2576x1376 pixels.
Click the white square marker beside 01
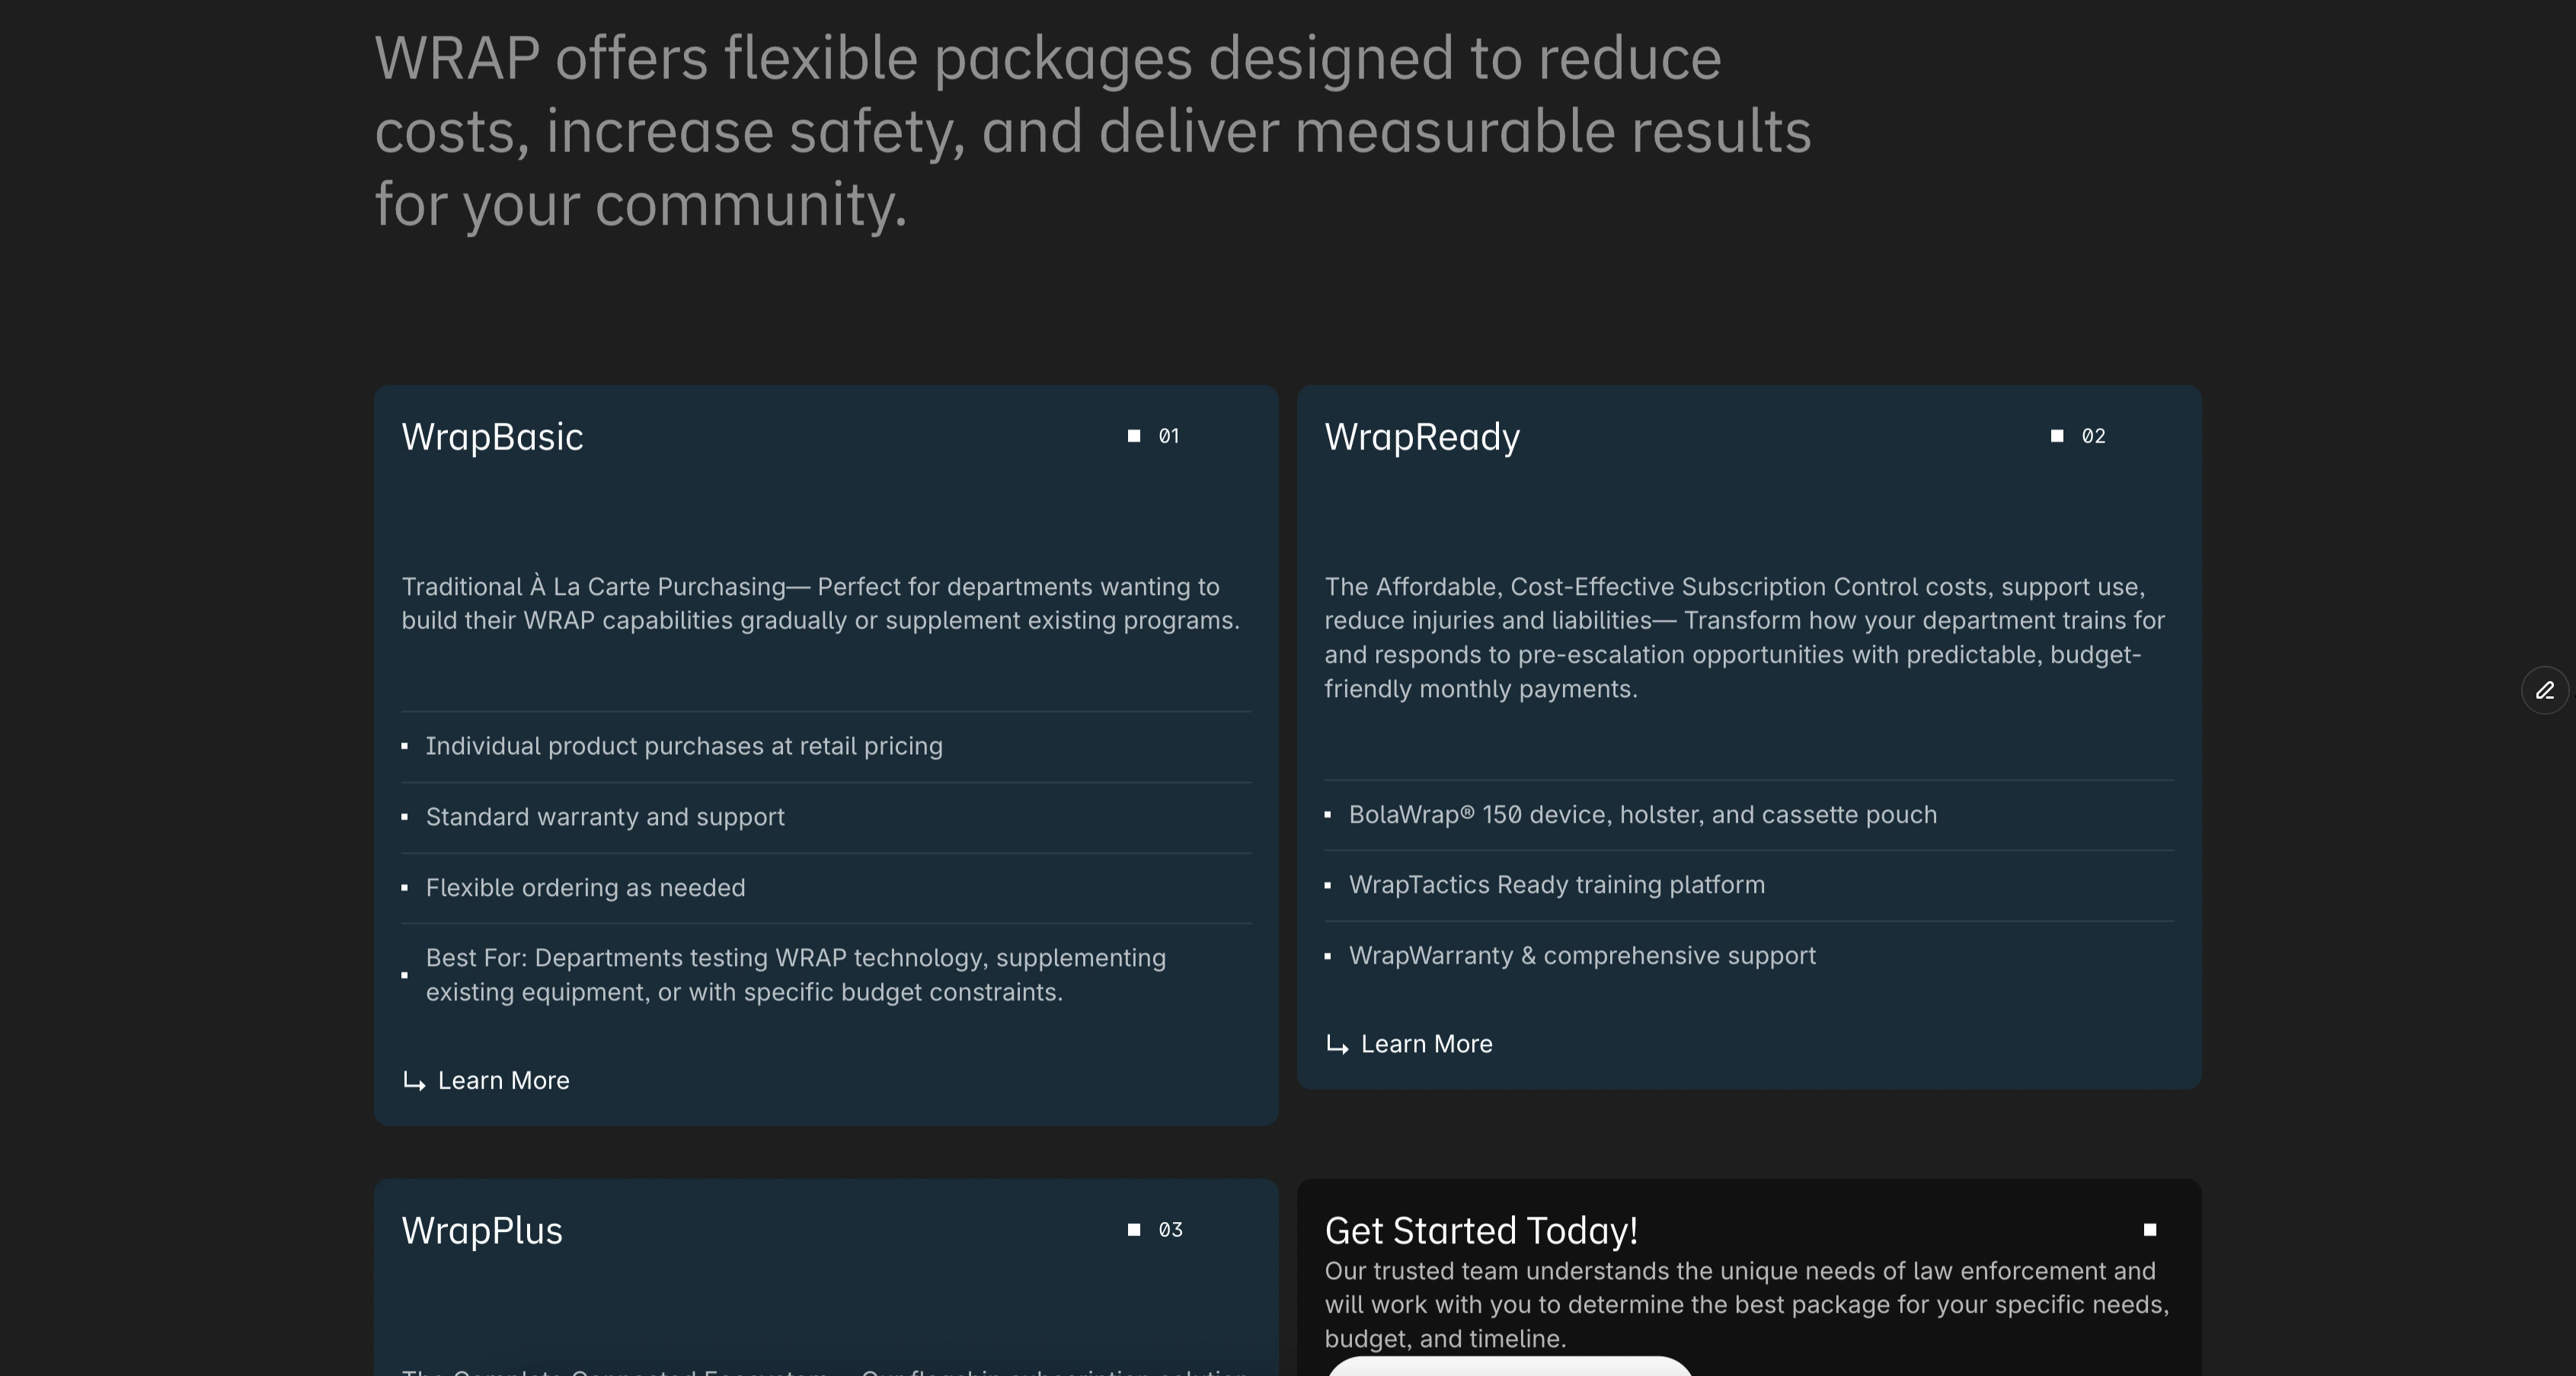point(1134,436)
